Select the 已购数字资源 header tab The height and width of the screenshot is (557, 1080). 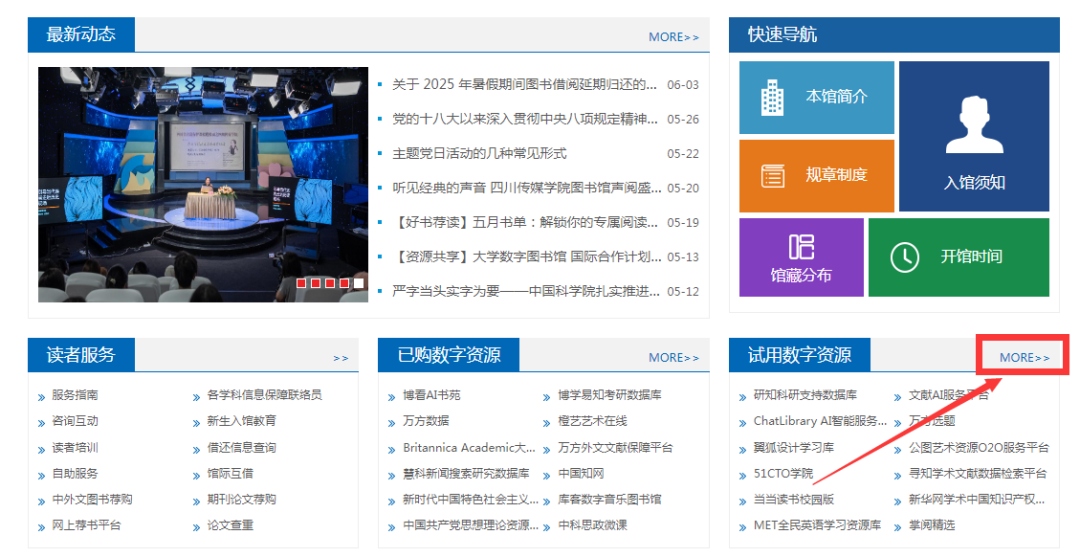point(449,355)
